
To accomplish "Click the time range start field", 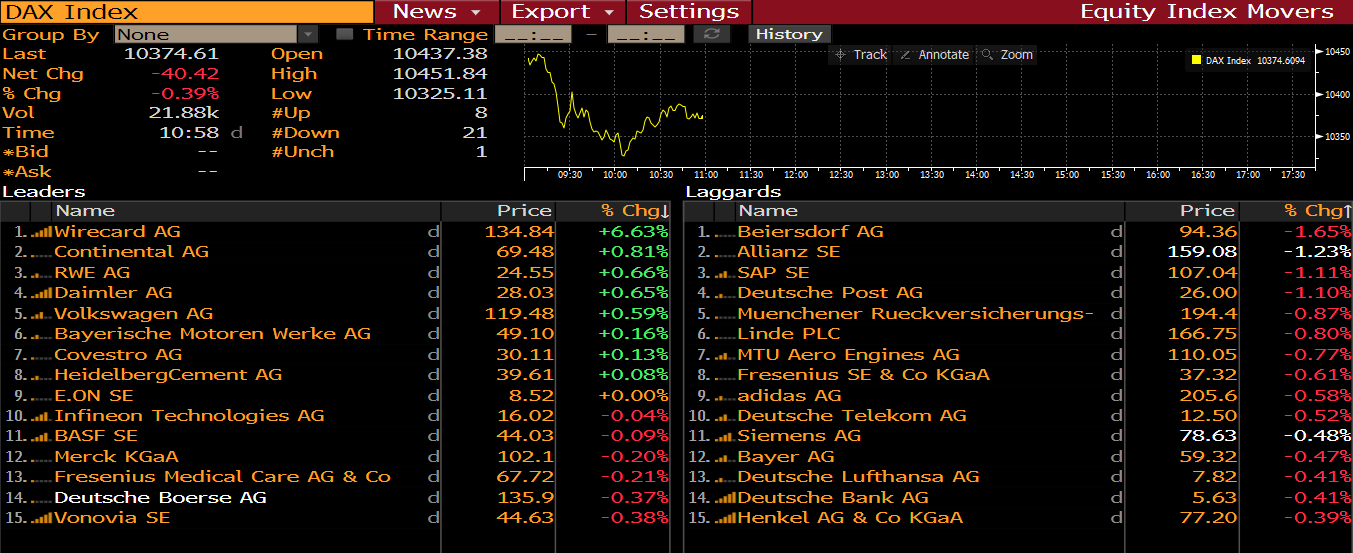I will pos(533,34).
